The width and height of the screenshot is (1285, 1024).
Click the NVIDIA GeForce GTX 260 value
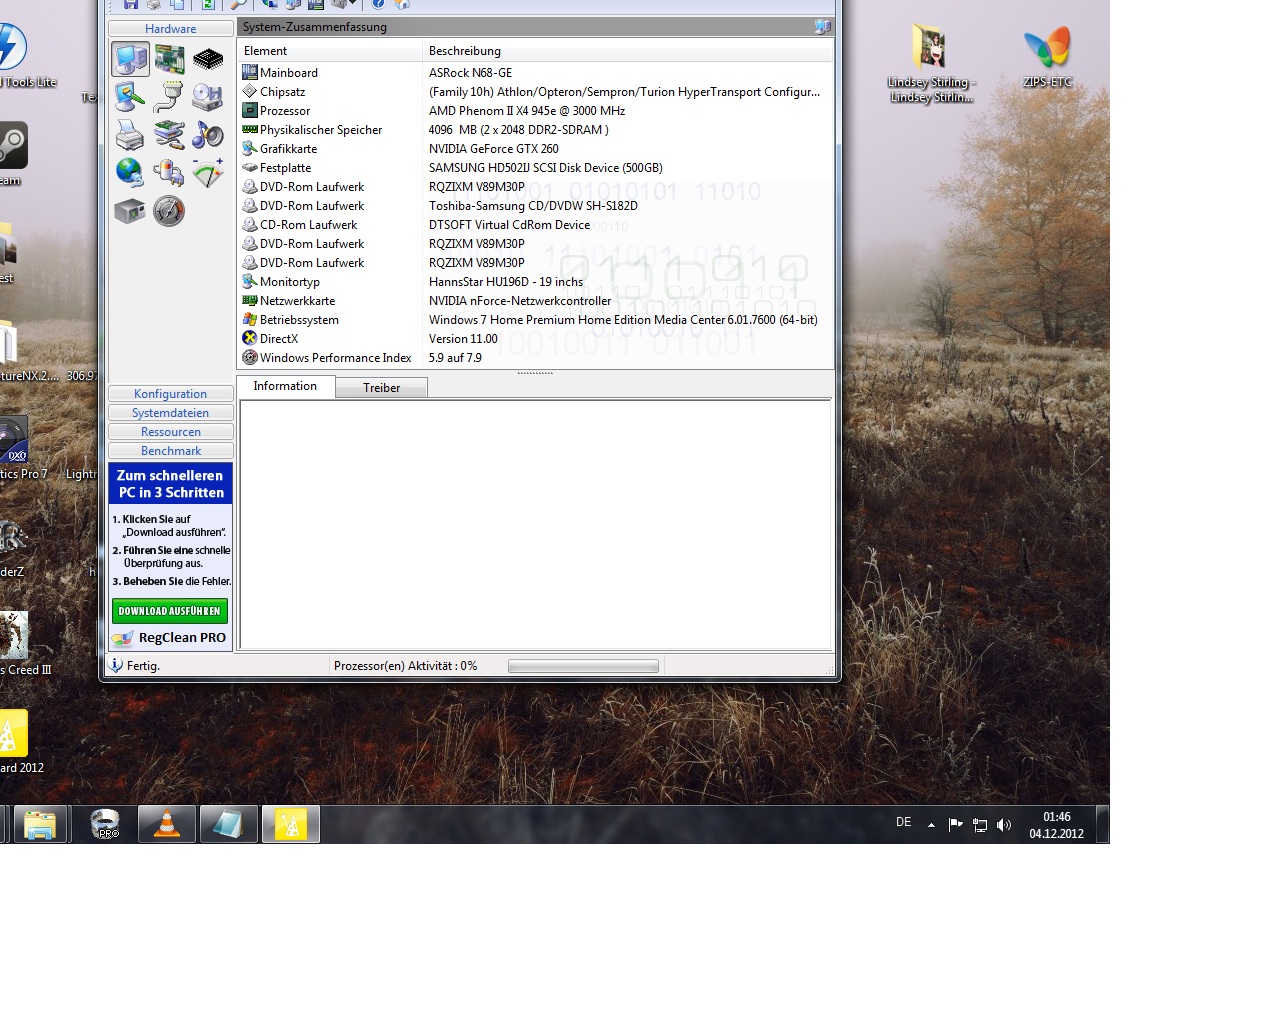(494, 149)
